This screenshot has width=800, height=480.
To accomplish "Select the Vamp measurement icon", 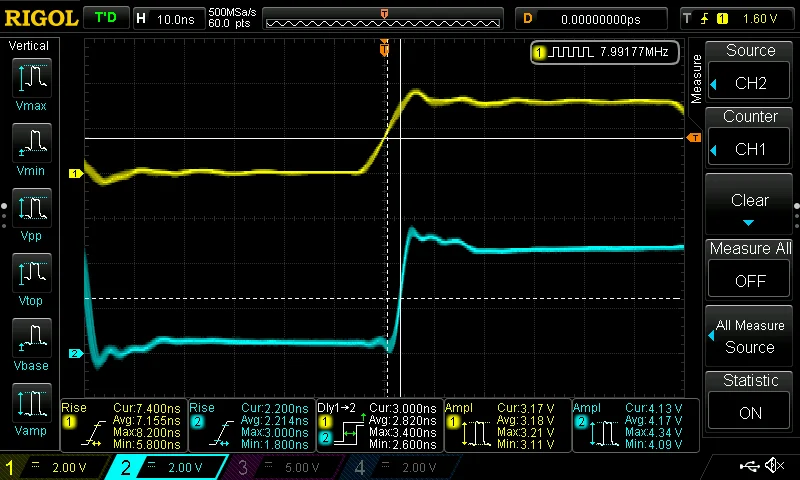I will (31, 403).
